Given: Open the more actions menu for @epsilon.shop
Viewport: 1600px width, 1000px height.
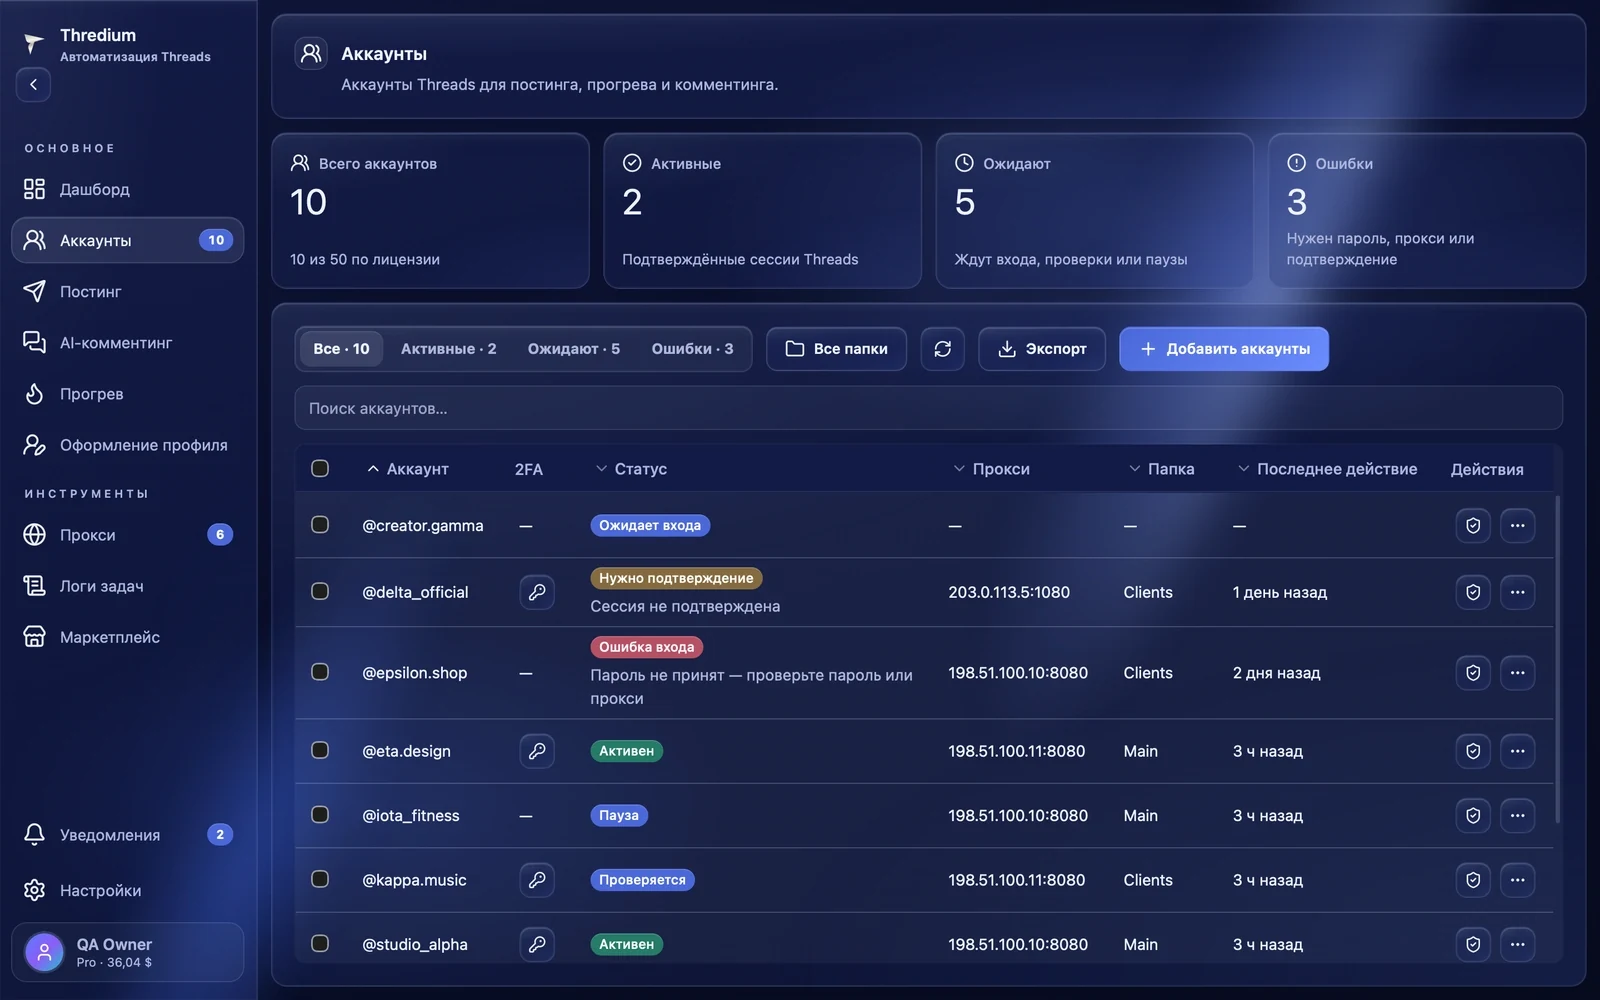Looking at the screenshot, I should pos(1517,673).
